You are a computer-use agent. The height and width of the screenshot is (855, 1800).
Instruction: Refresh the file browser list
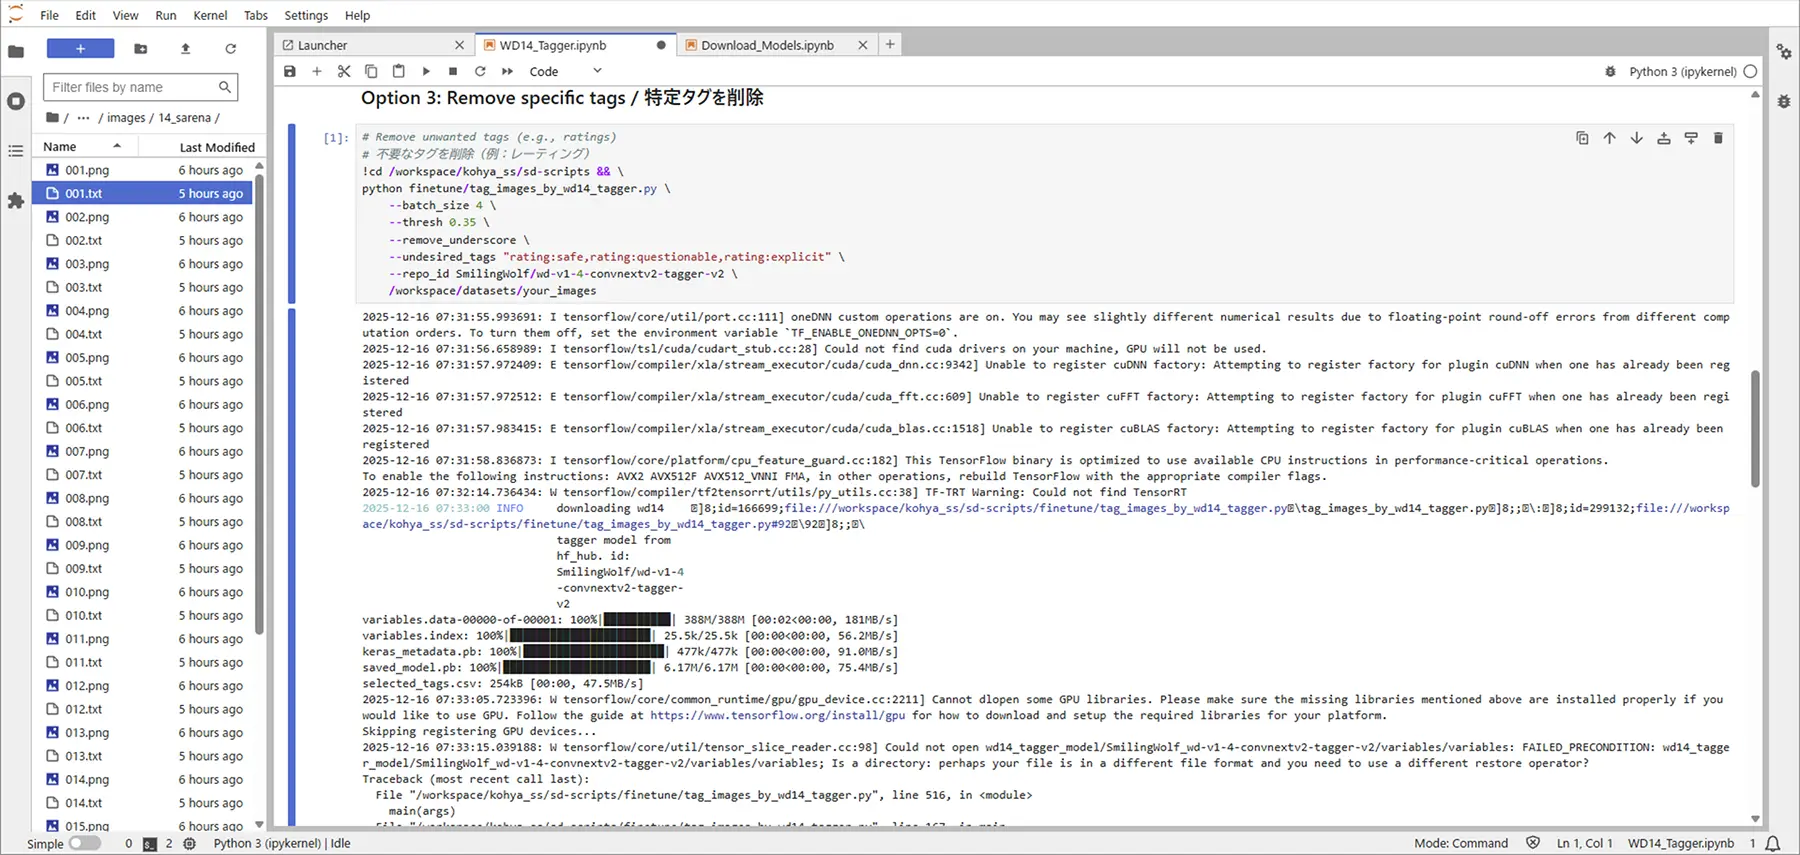click(x=230, y=48)
